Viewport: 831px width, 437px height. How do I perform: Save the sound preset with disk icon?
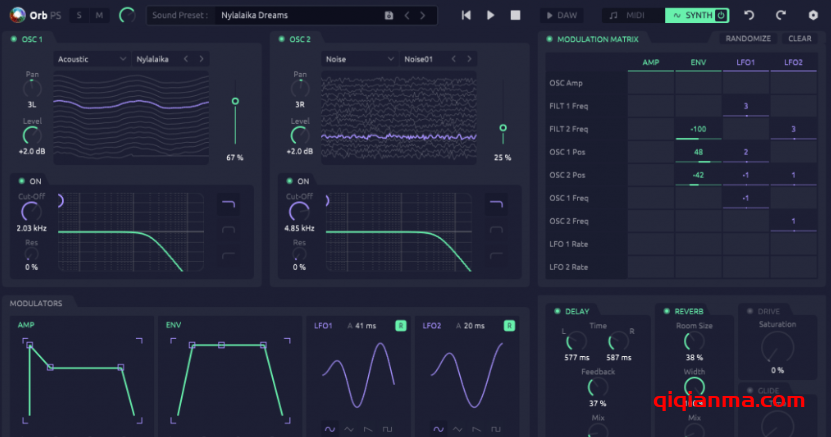click(x=389, y=16)
